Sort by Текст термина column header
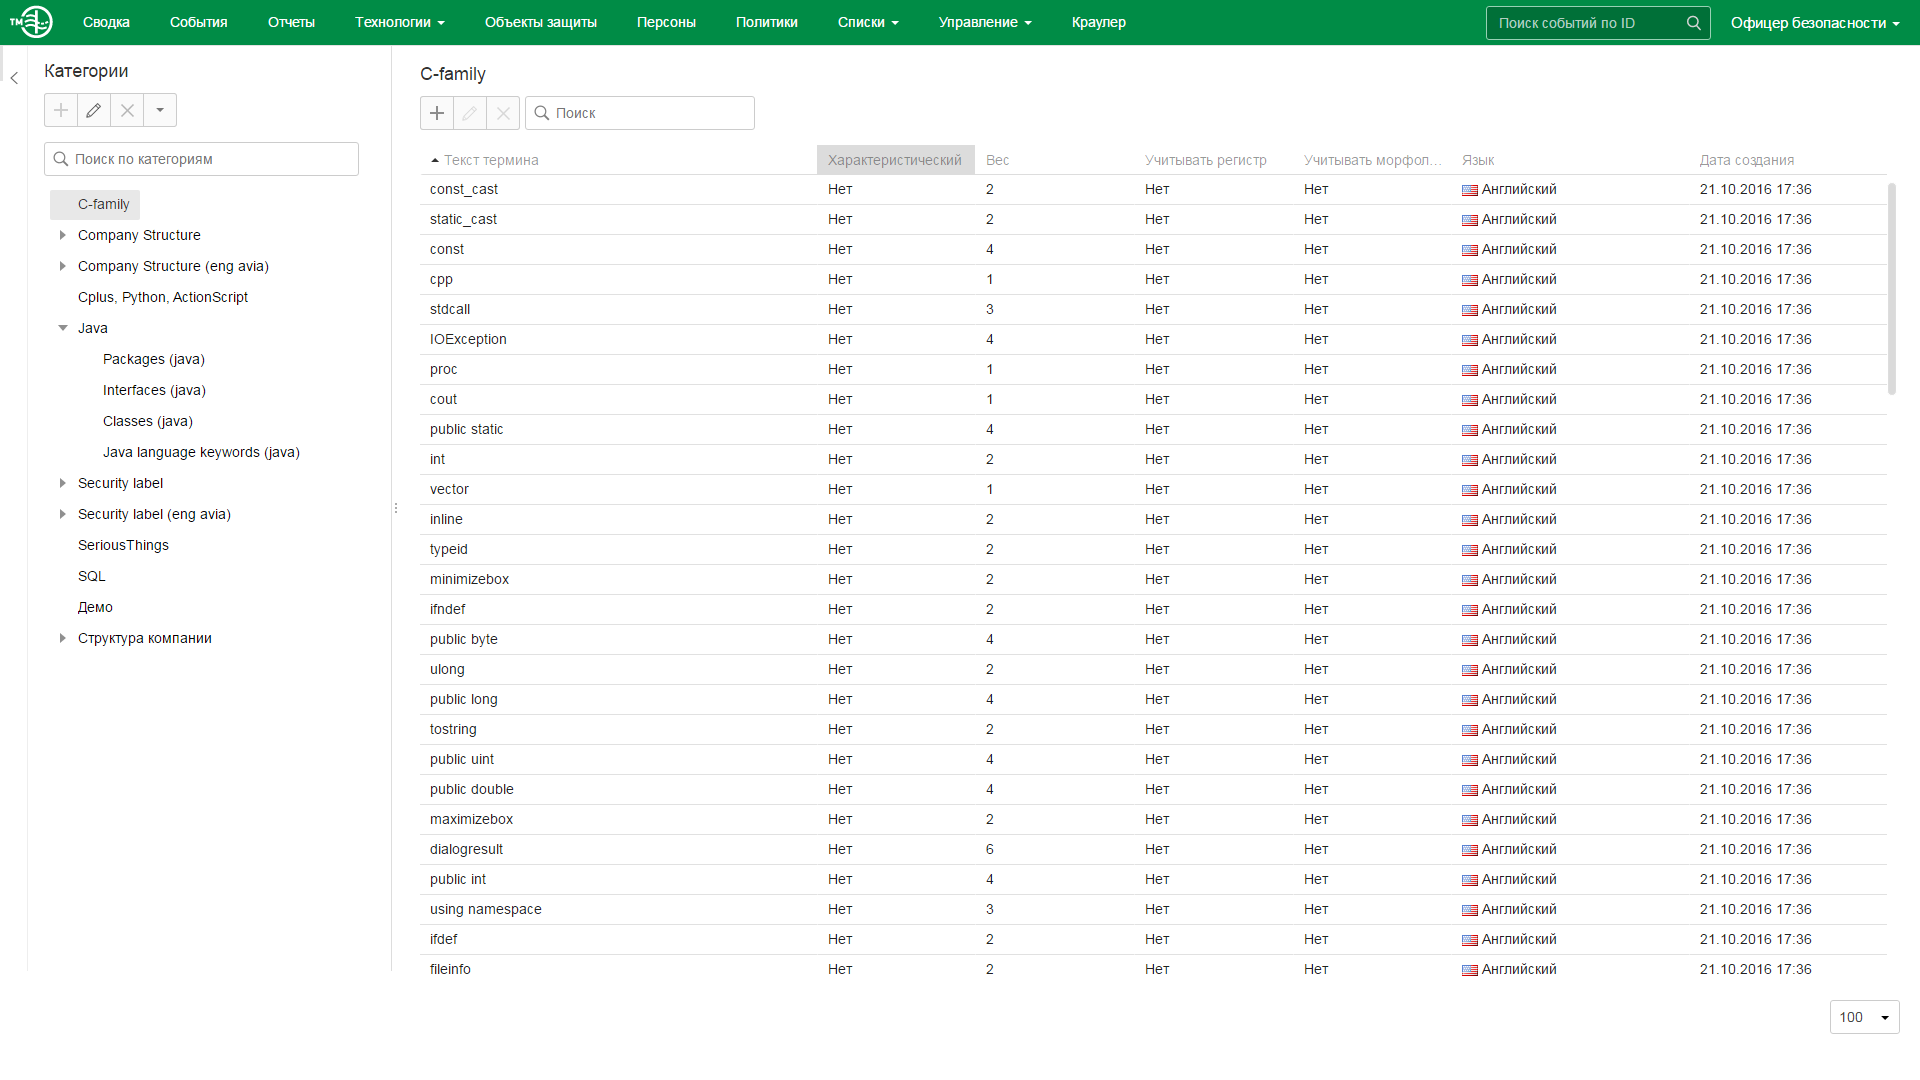The image size is (1920, 1080). pyautogui.click(x=490, y=160)
